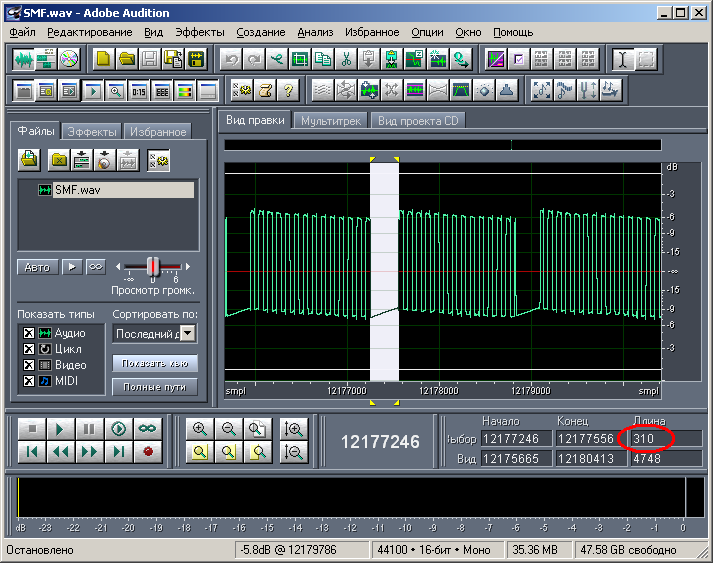Zoom out horizontally magnifier icon

coord(229,429)
